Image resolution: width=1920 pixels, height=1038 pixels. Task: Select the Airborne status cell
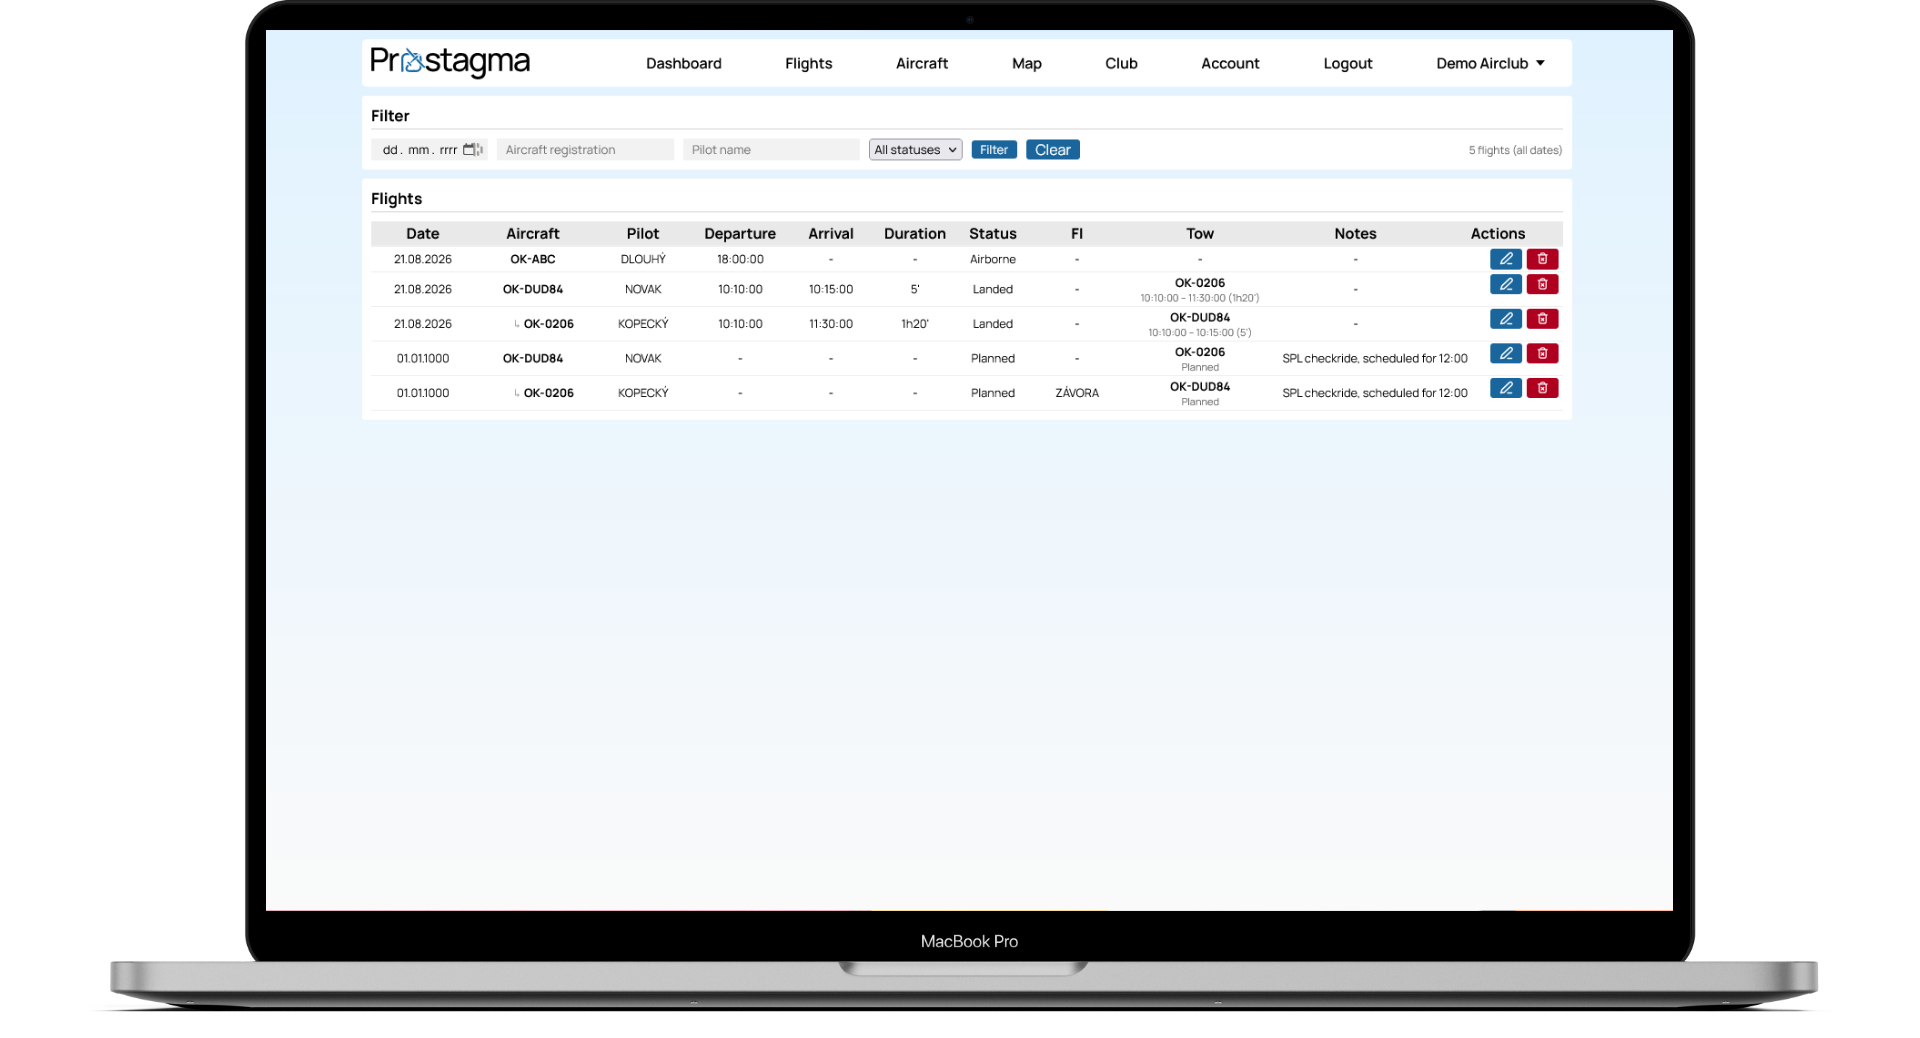992,259
